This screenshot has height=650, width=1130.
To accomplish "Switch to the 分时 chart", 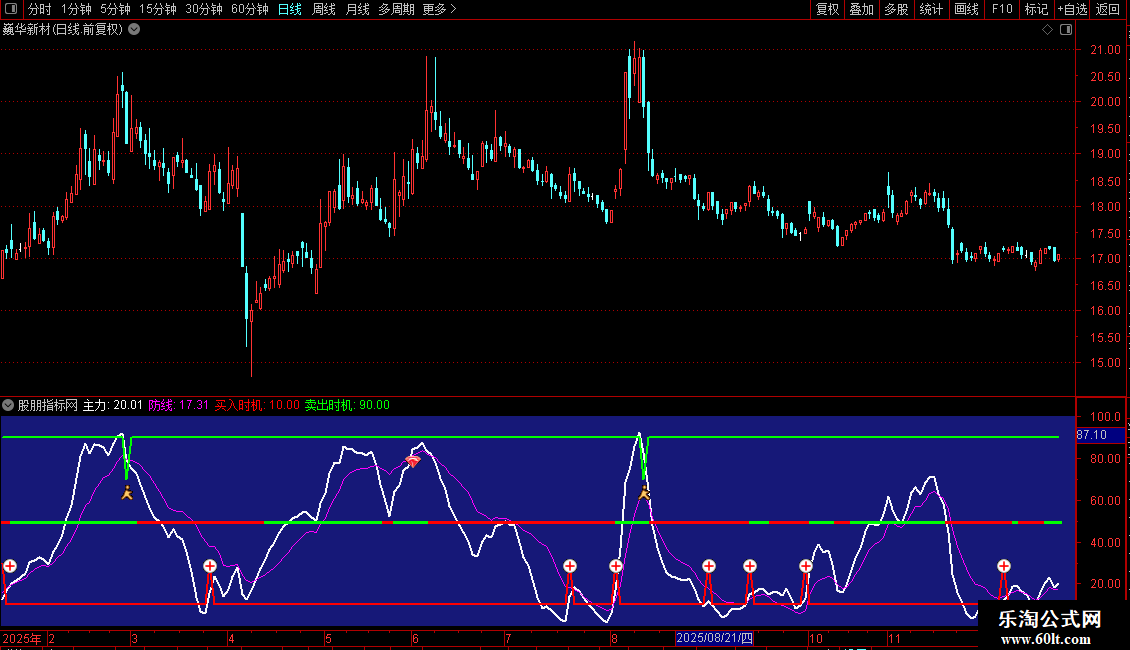I will point(40,9).
